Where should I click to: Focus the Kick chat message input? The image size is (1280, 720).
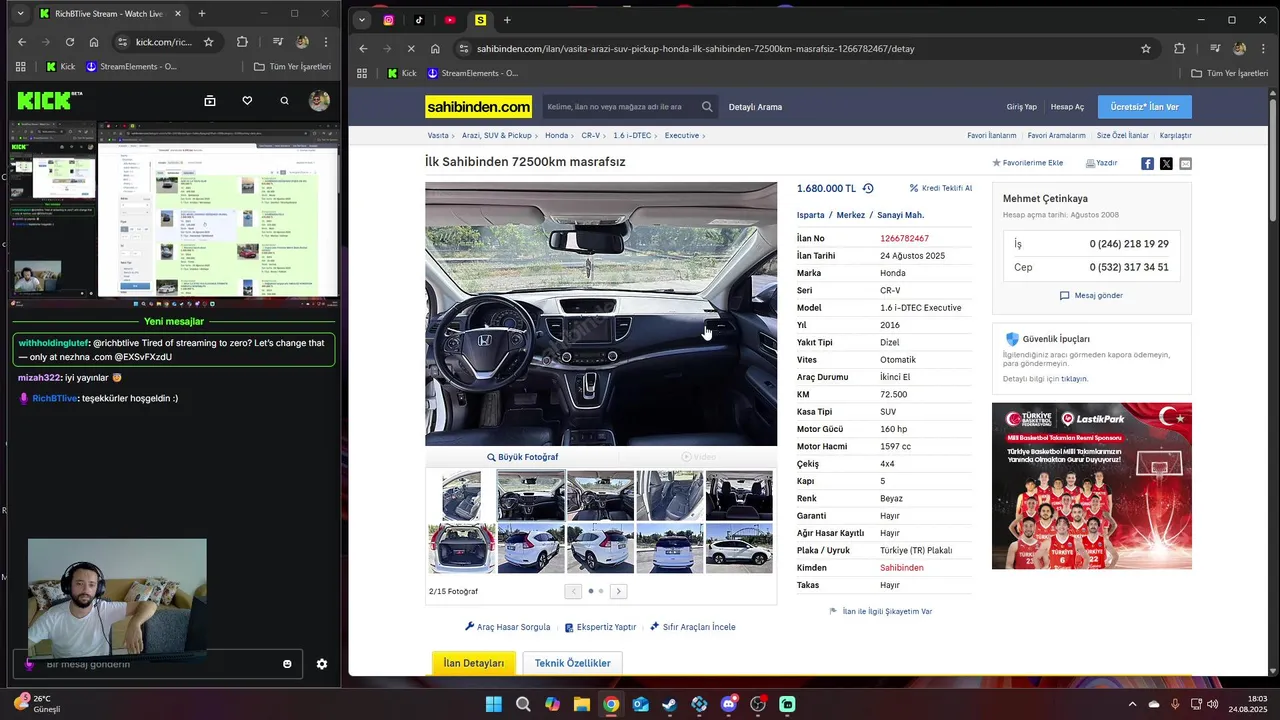[x=157, y=664]
